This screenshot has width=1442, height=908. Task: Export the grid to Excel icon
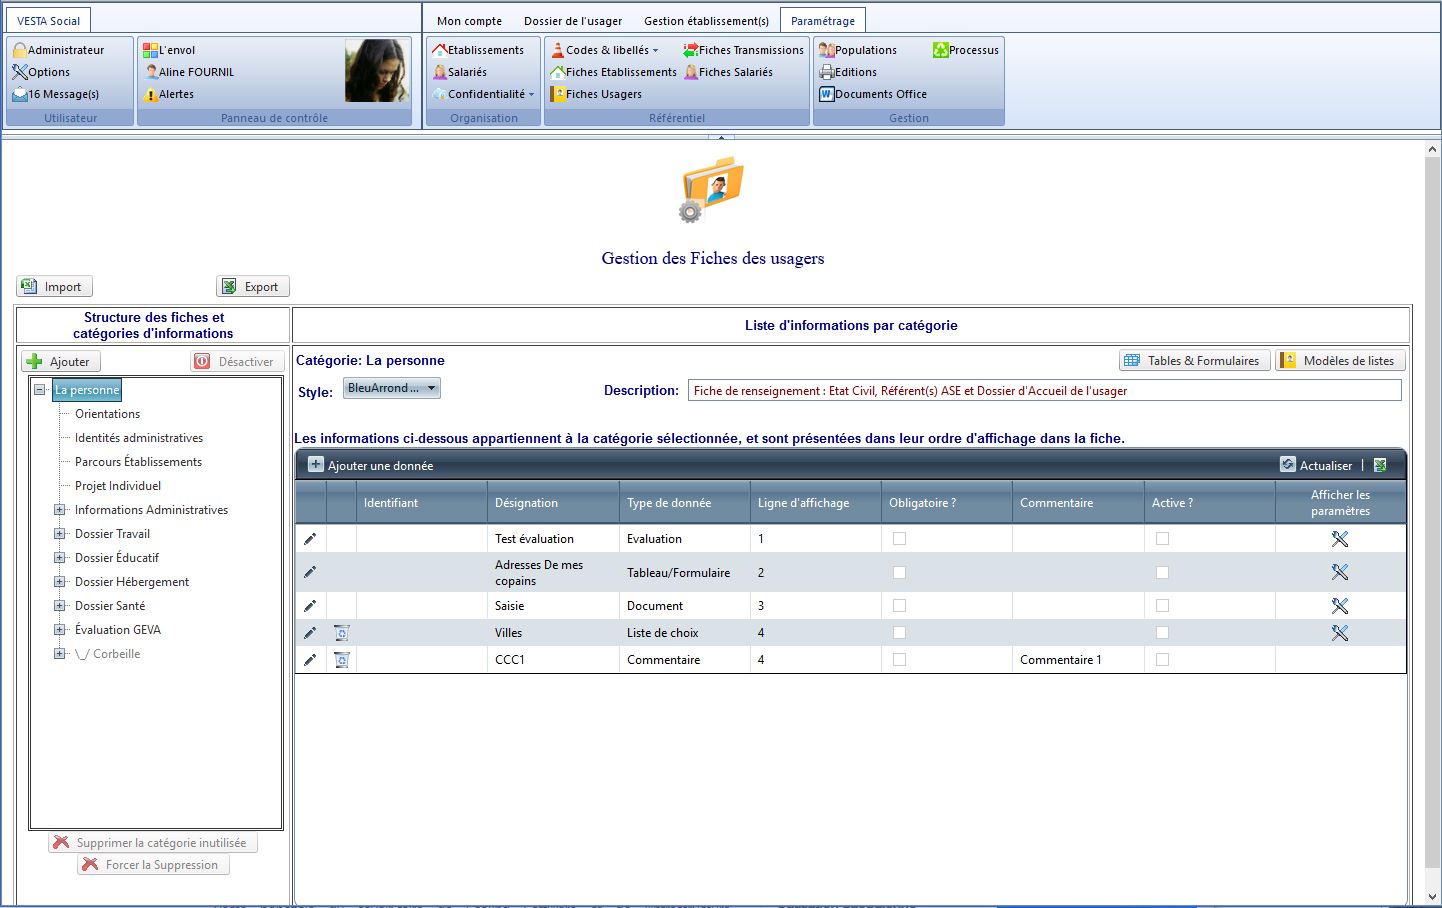point(1380,465)
